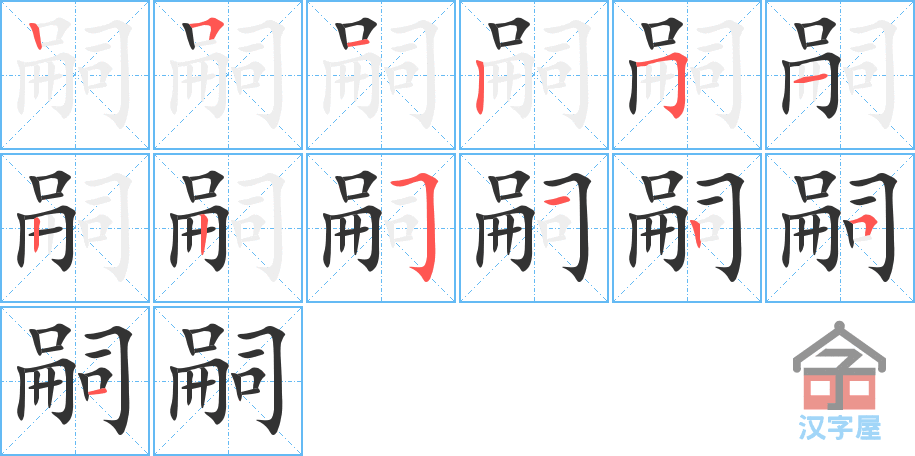
Task: Select the fifth stroke step tile
Action: pos(687,75)
